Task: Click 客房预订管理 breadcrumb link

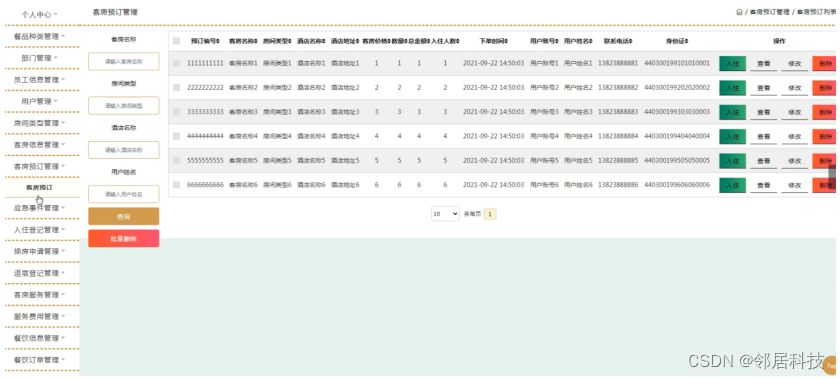Action: tap(770, 12)
